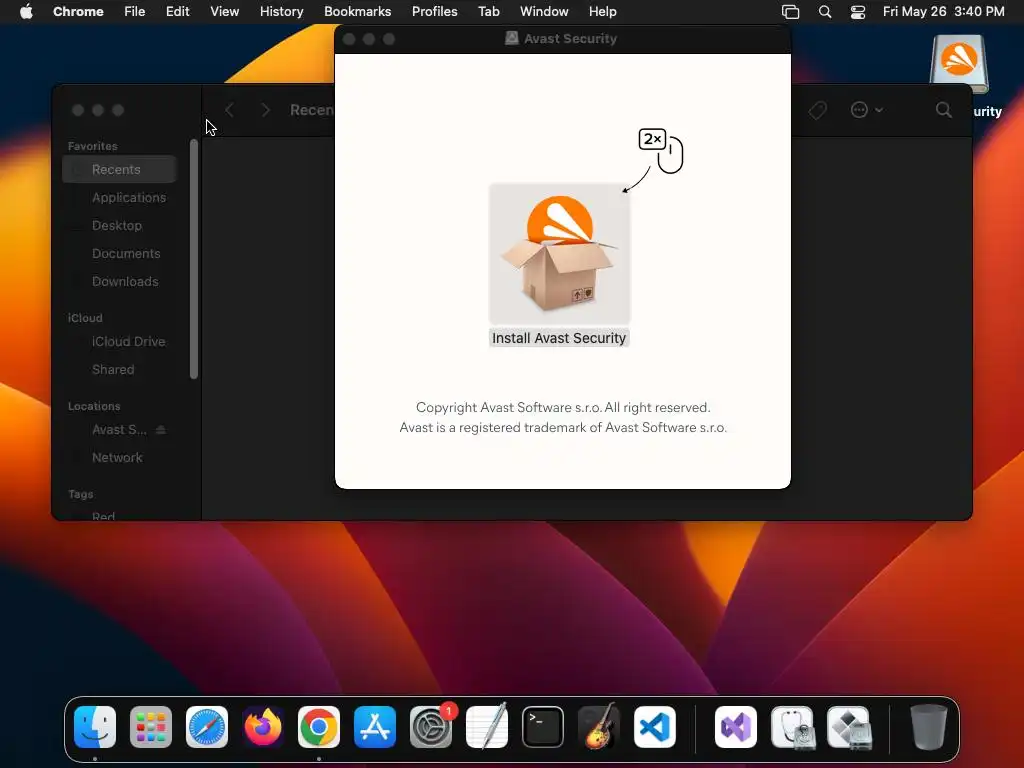Open Finder from the Dock
This screenshot has width=1024, height=768.
pos(95,727)
